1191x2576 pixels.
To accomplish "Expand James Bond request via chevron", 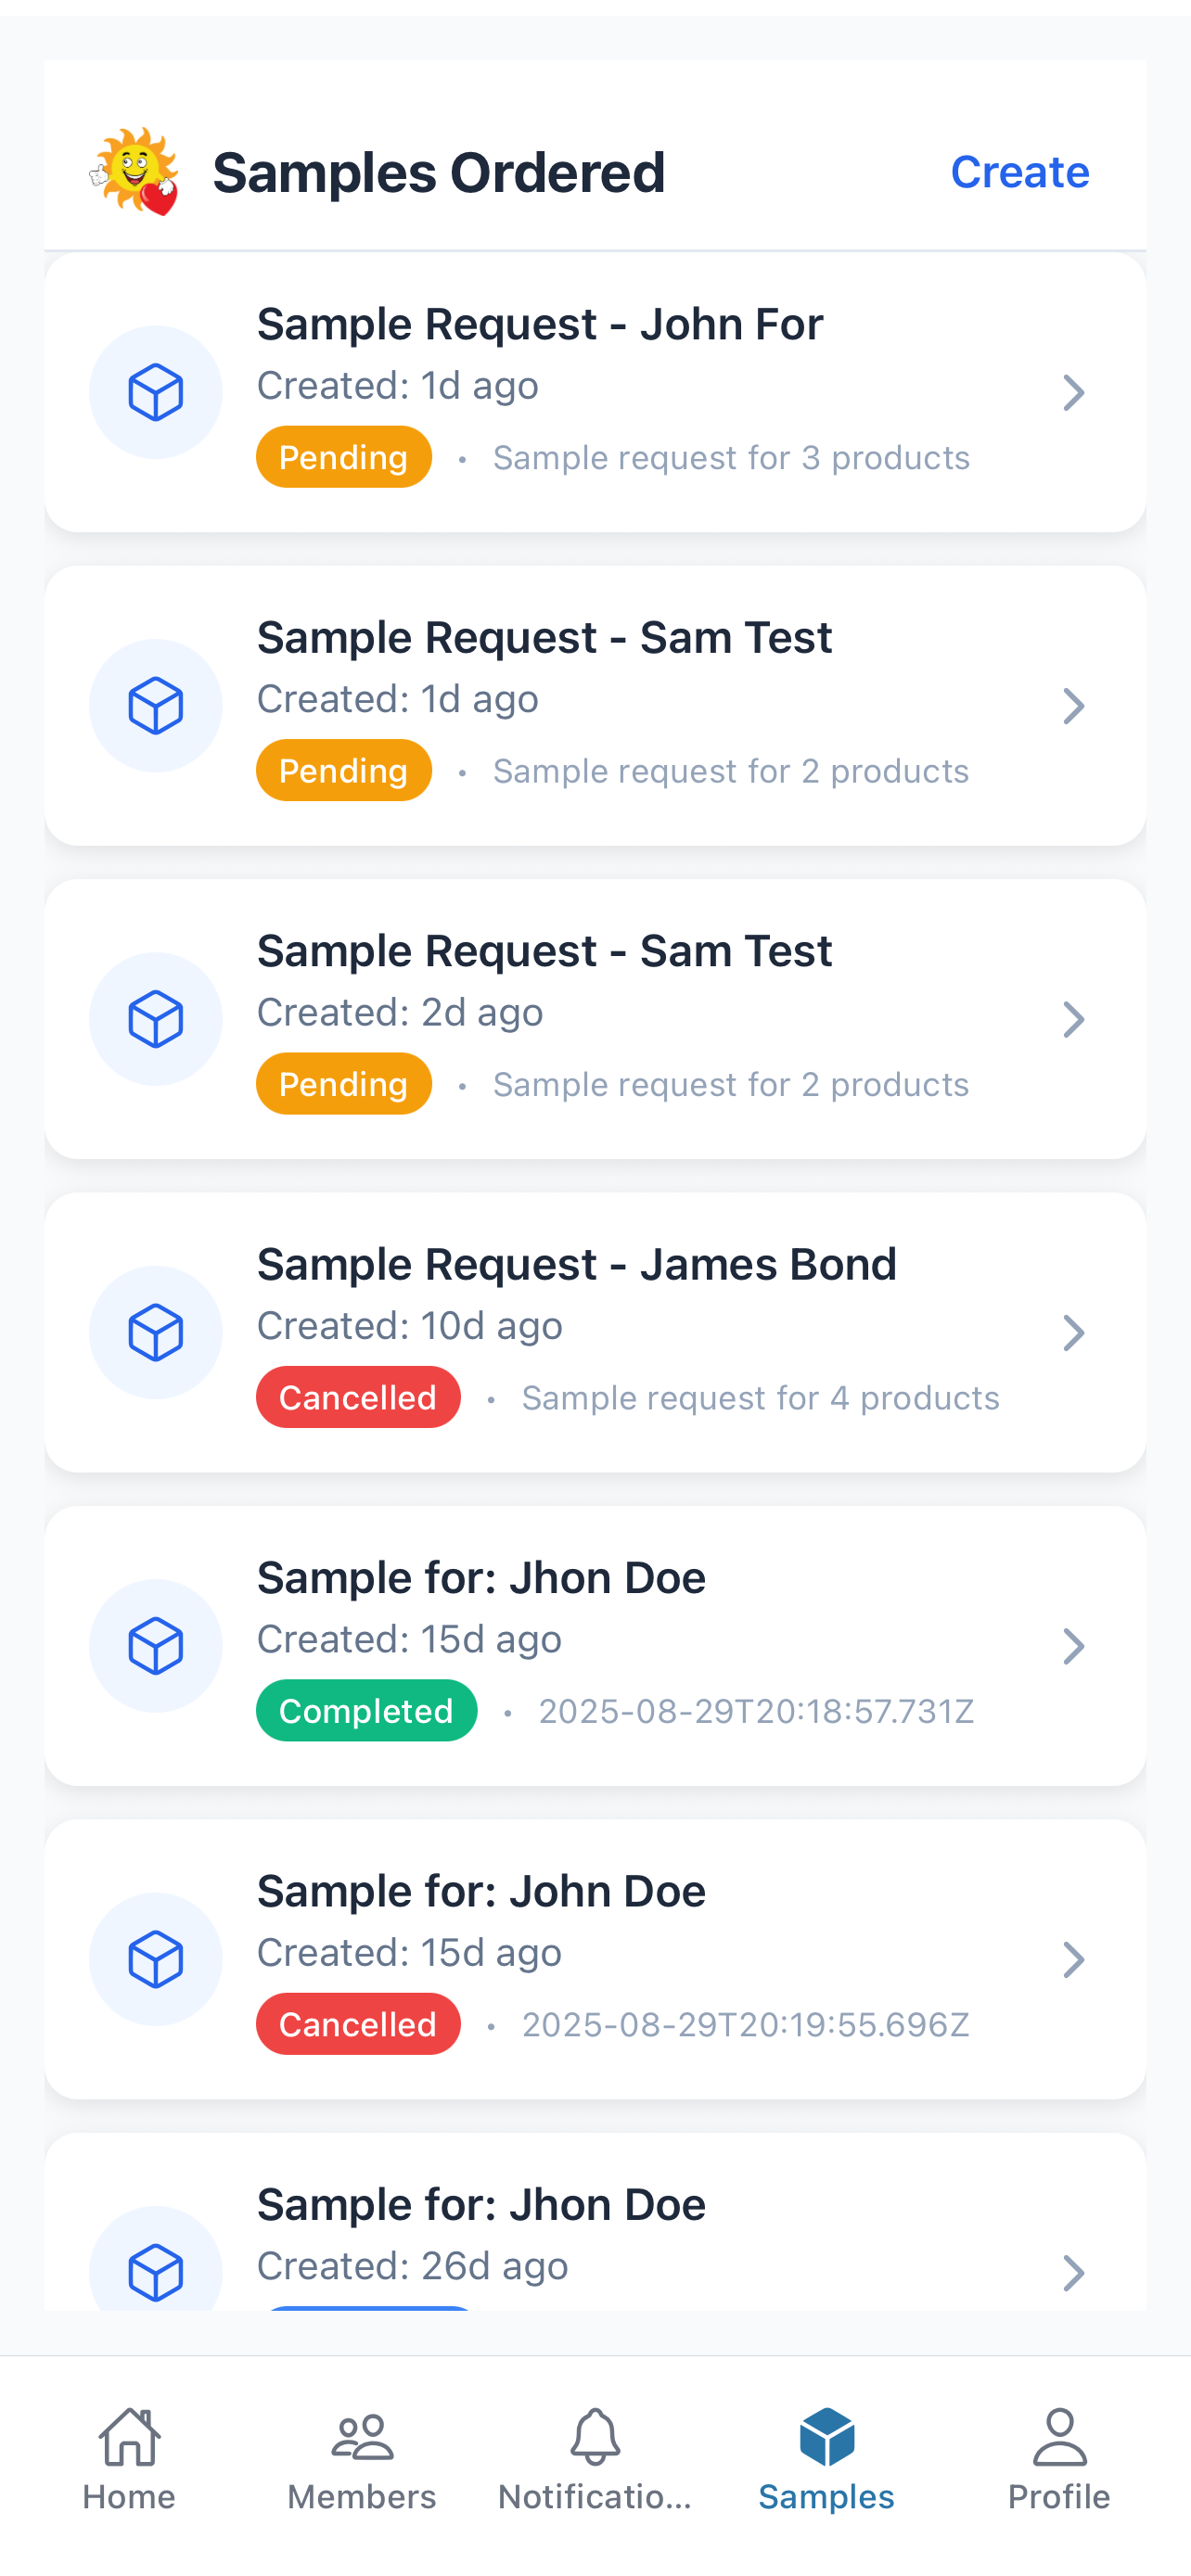I will coord(1073,1332).
